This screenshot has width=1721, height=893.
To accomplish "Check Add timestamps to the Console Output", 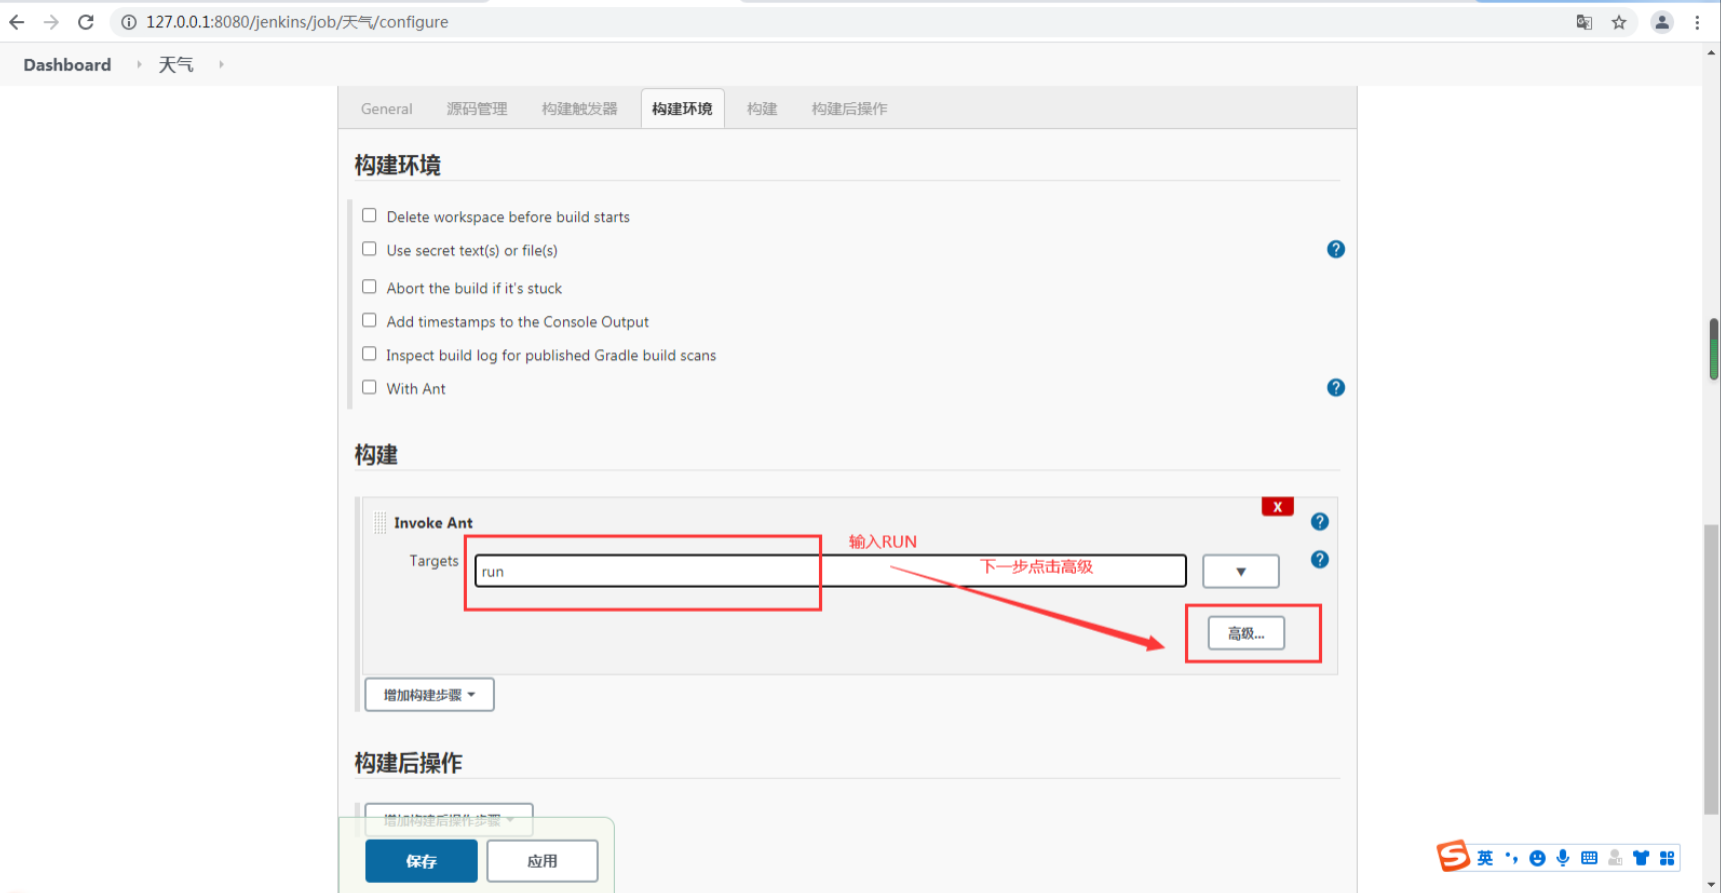I will [x=369, y=320].
